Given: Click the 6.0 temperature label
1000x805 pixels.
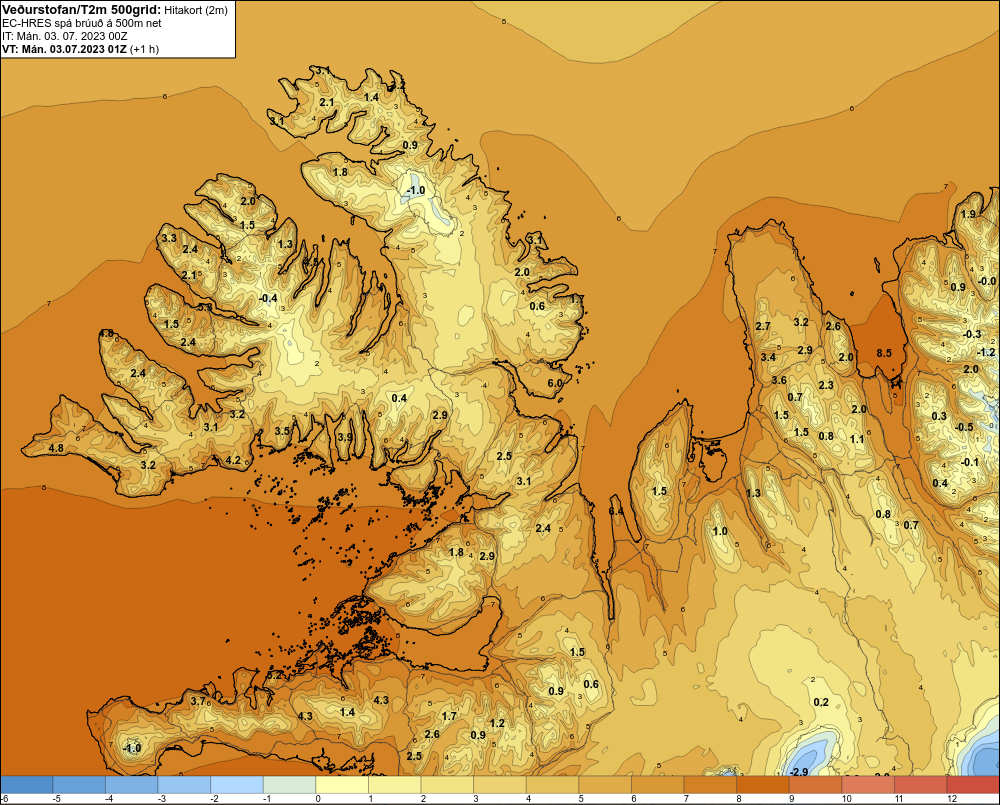Looking at the screenshot, I should (555, 383).
